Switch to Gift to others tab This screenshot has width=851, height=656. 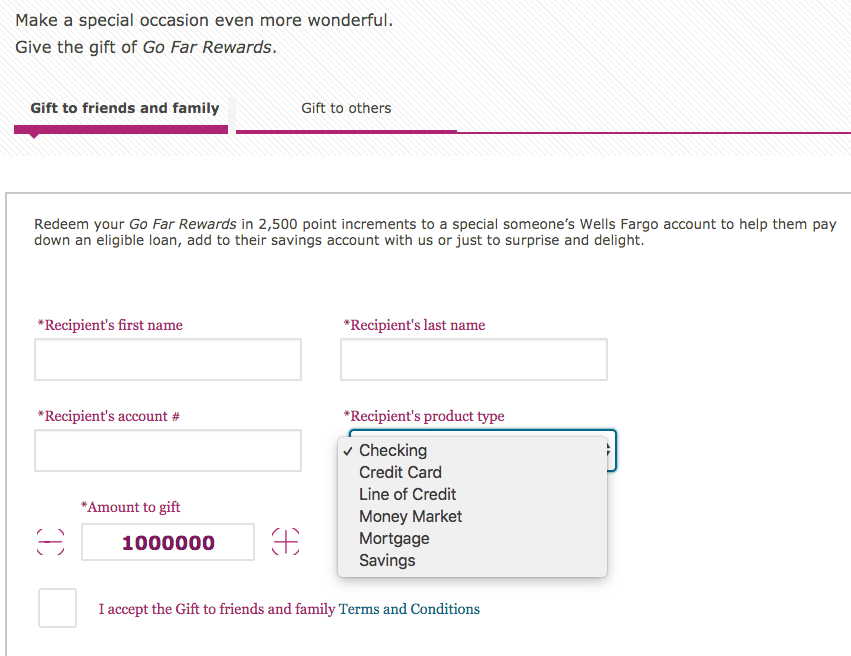pos(346,109)
